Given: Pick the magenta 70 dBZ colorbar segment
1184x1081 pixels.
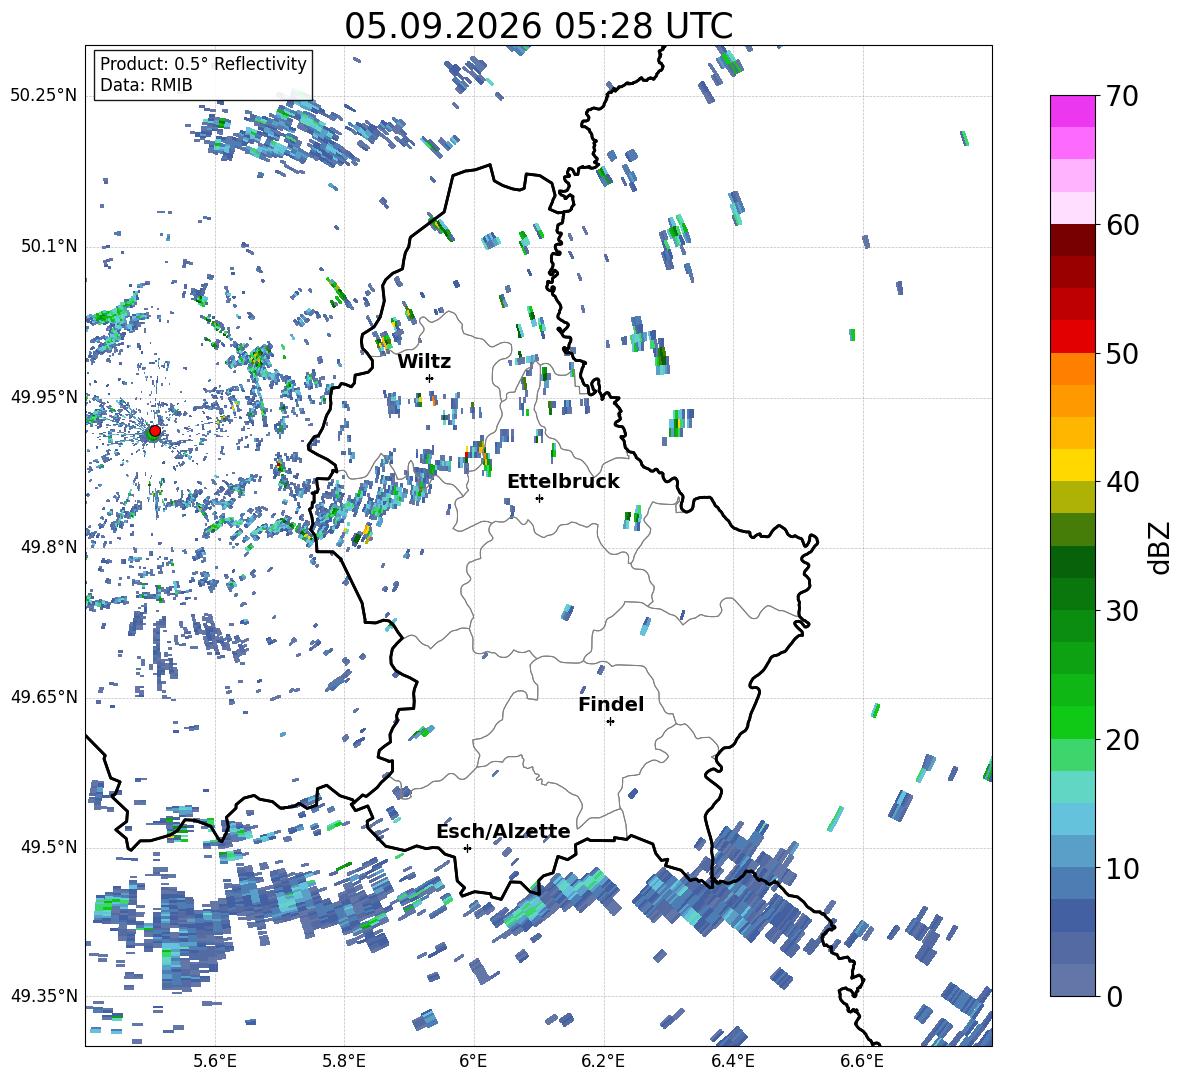Looking at the screenshot, I should pyautogui.click(x=1072, y=111).
